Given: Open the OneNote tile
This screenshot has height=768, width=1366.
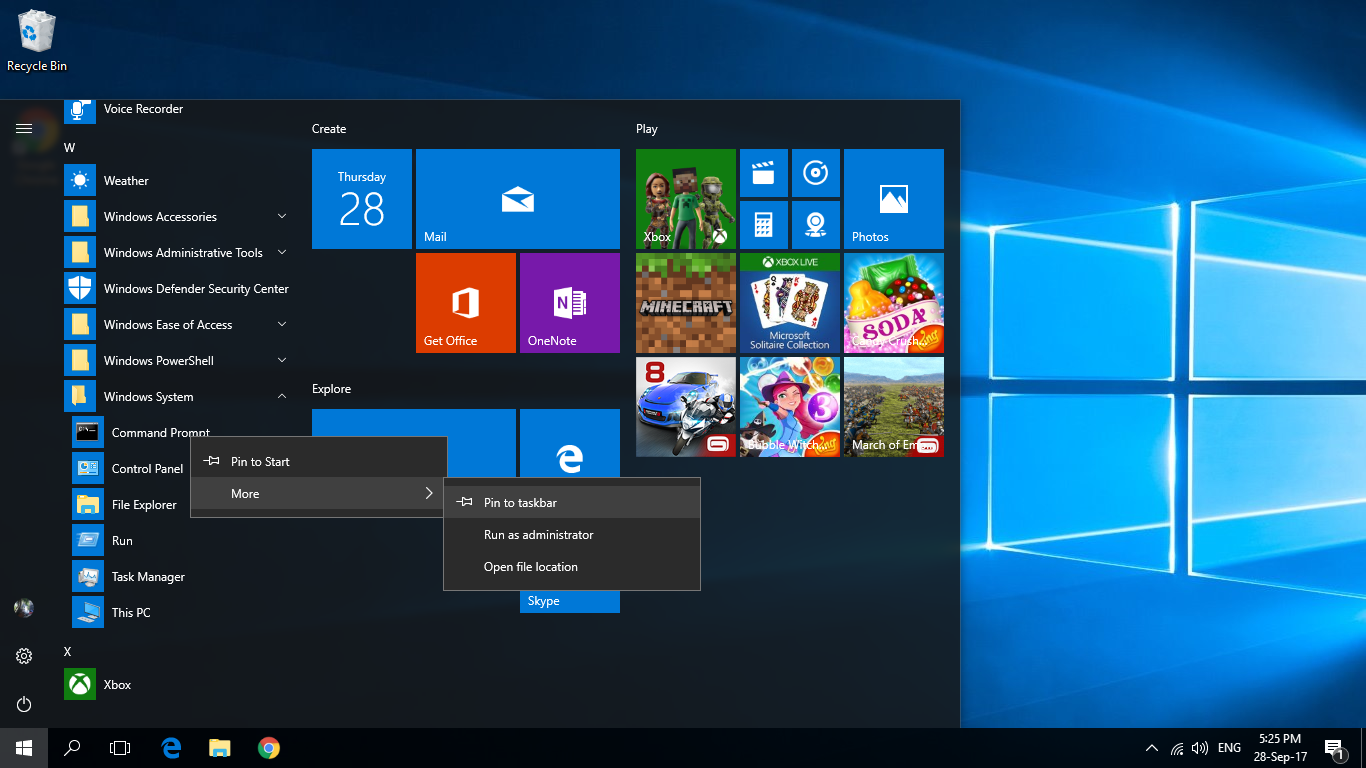Looking at the screenshot, I should [x=570, y=303].
